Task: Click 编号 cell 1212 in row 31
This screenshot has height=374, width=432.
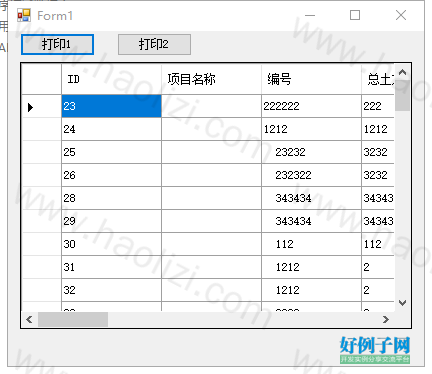Action: tap(311, 267)
